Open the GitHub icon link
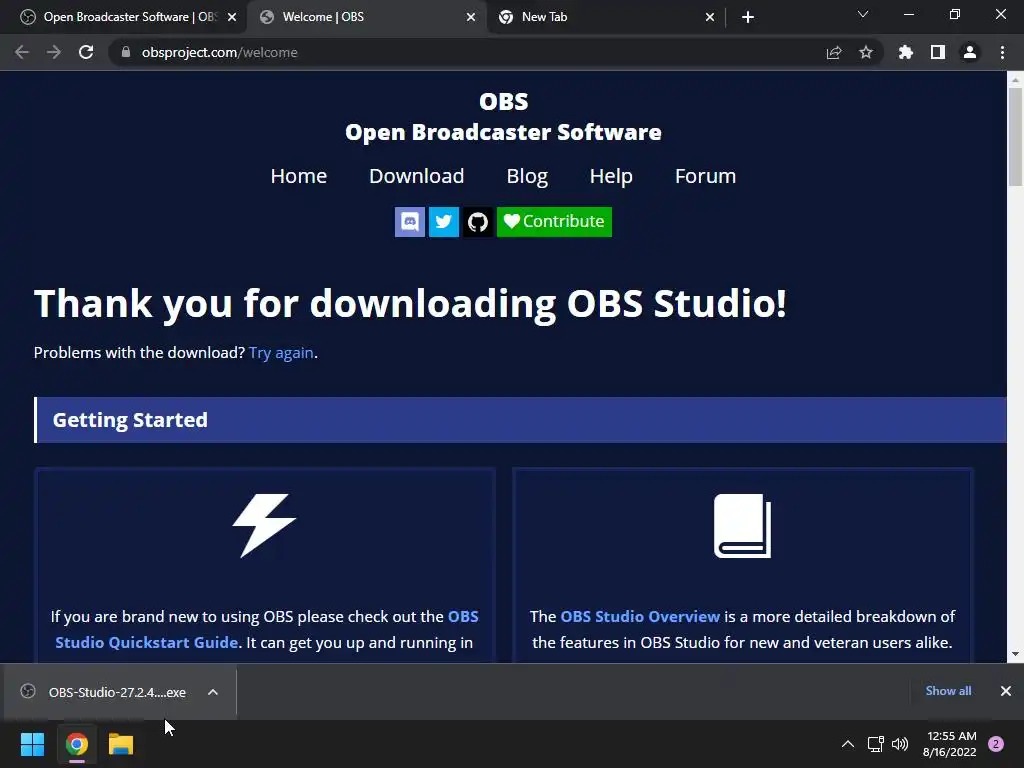1024x768 pixels. [478, 222]
